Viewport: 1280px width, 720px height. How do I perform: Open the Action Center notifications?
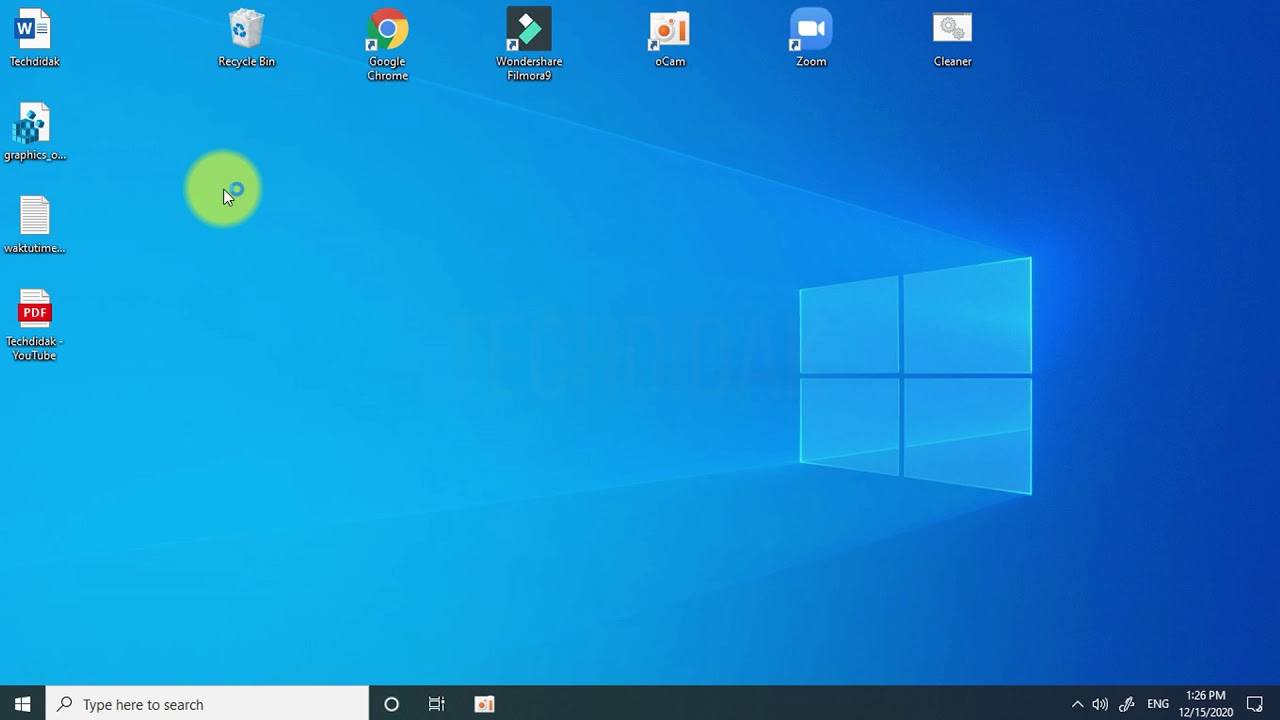(x=1255, y=704)
